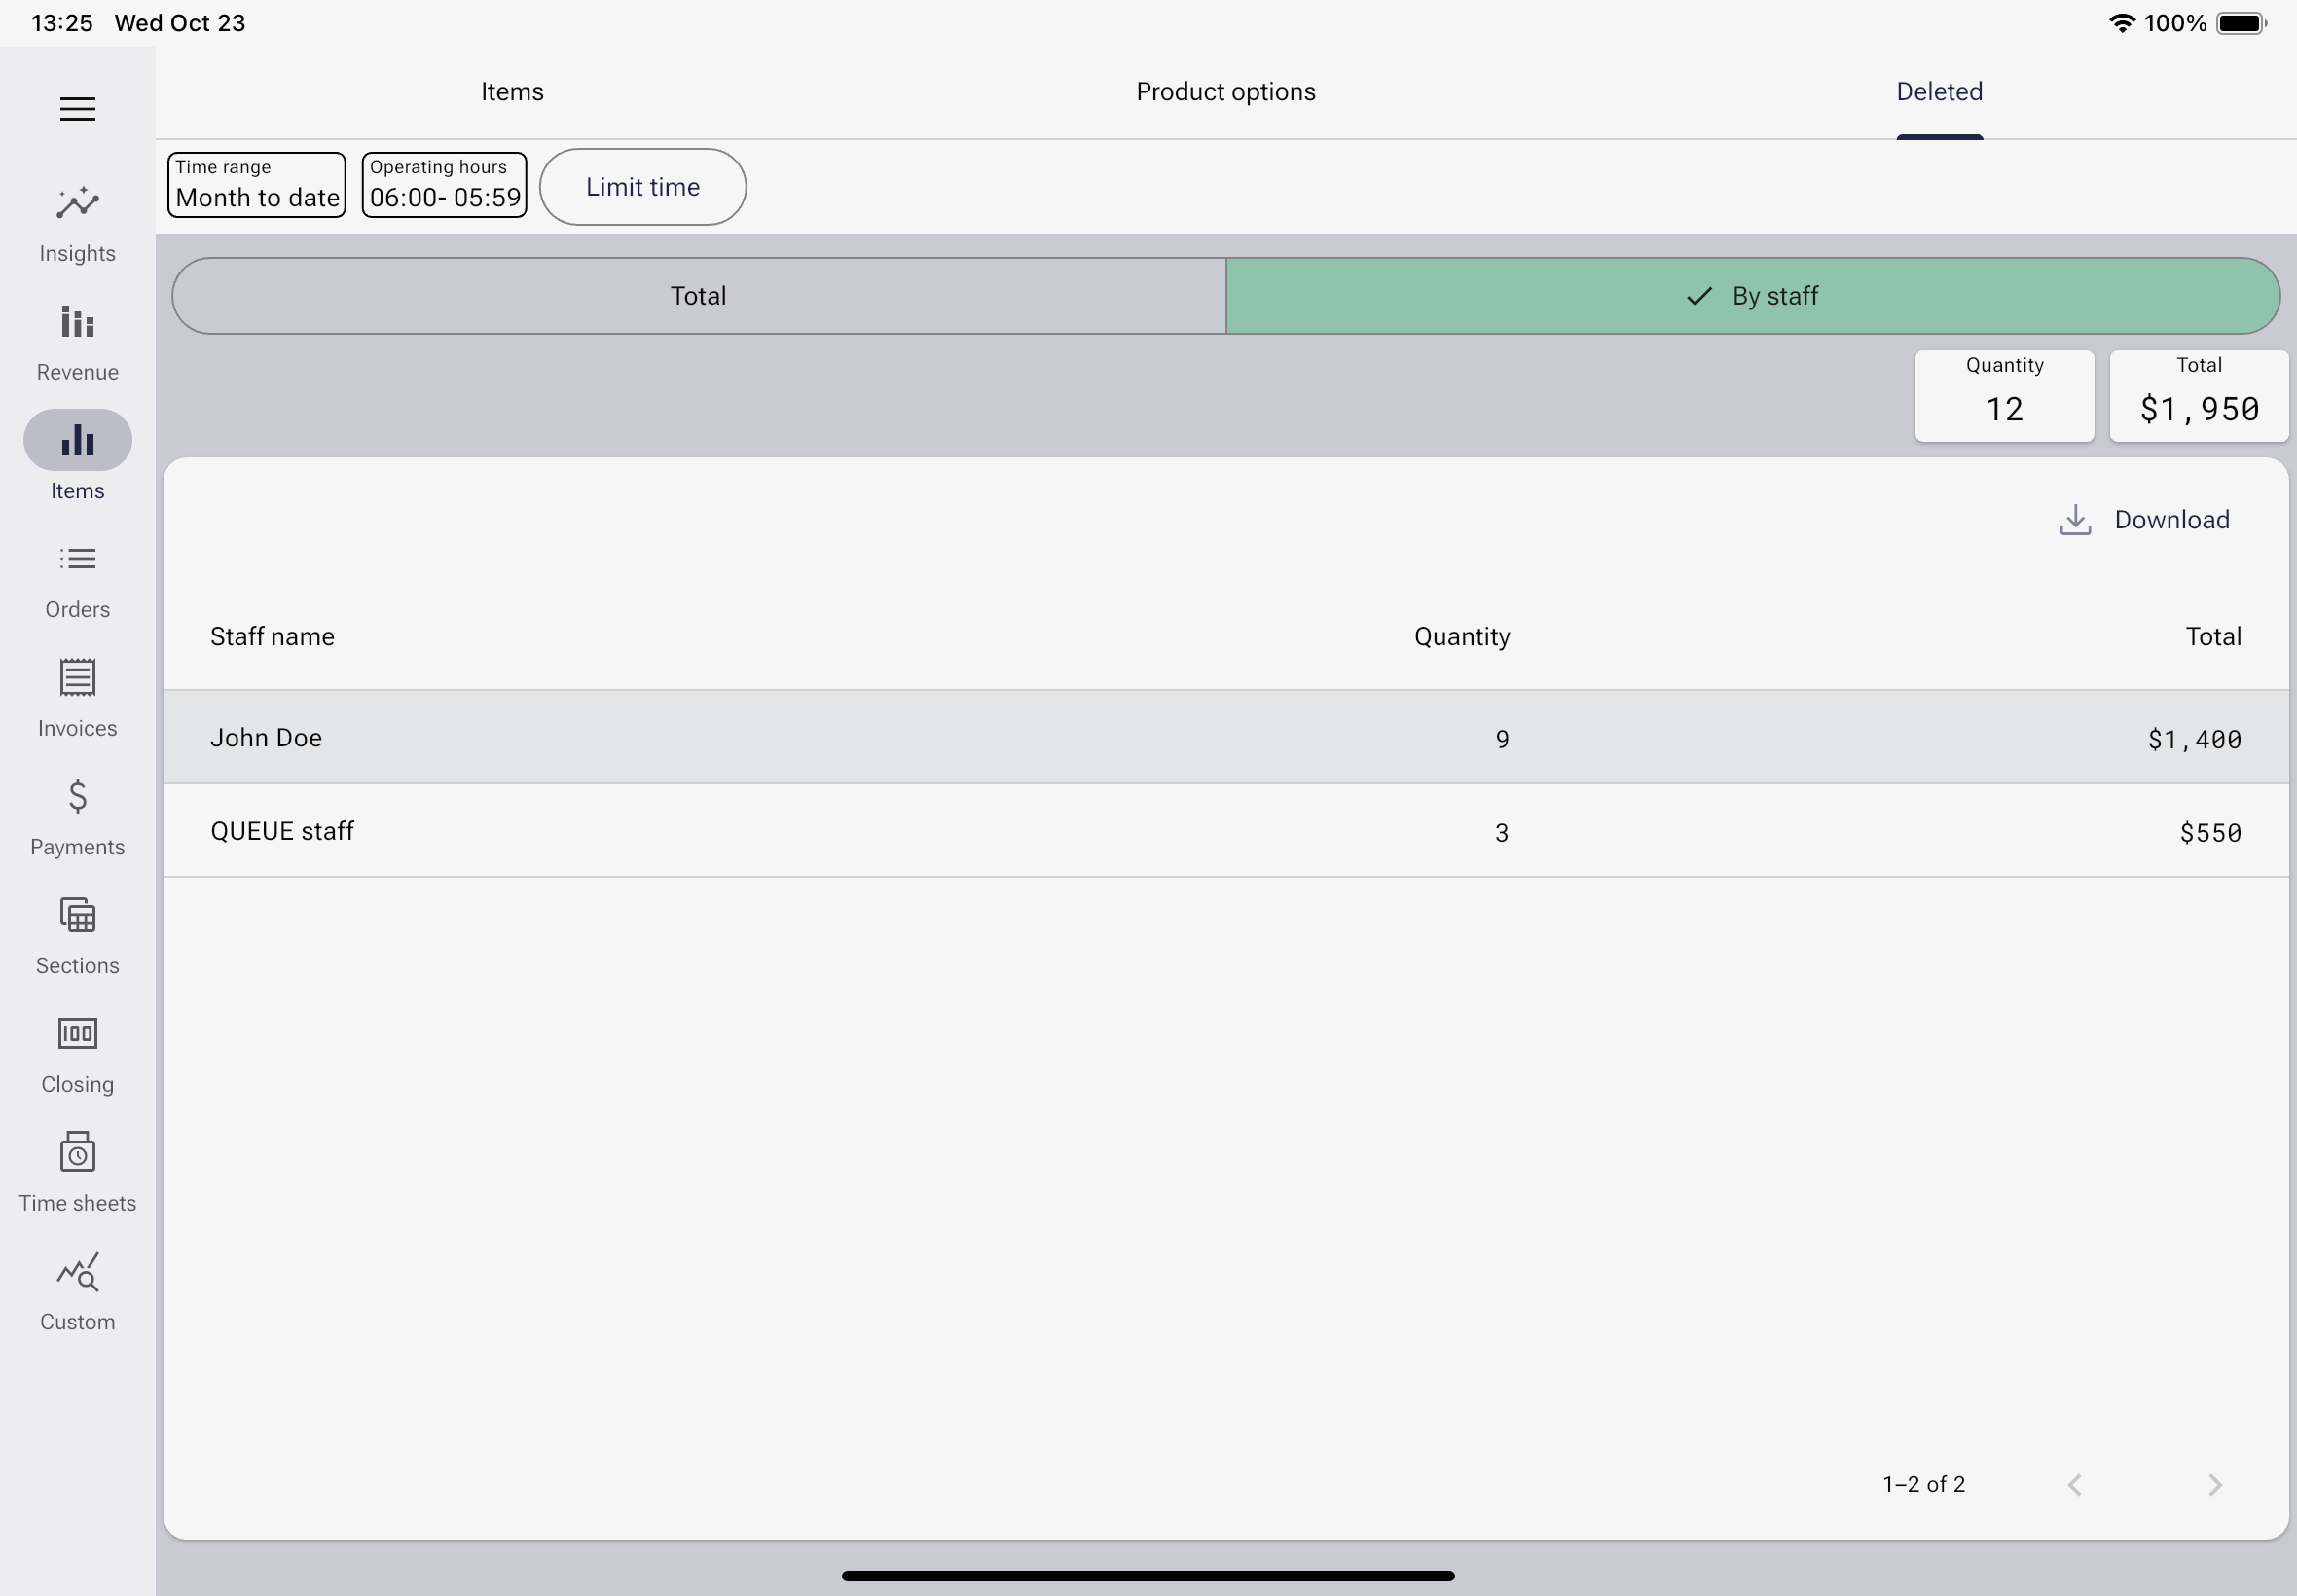Image resolution: width=2297 pixels, height=1596 pixels.
Task: Switch to Items tab
Action: click(x=511, y=91)
